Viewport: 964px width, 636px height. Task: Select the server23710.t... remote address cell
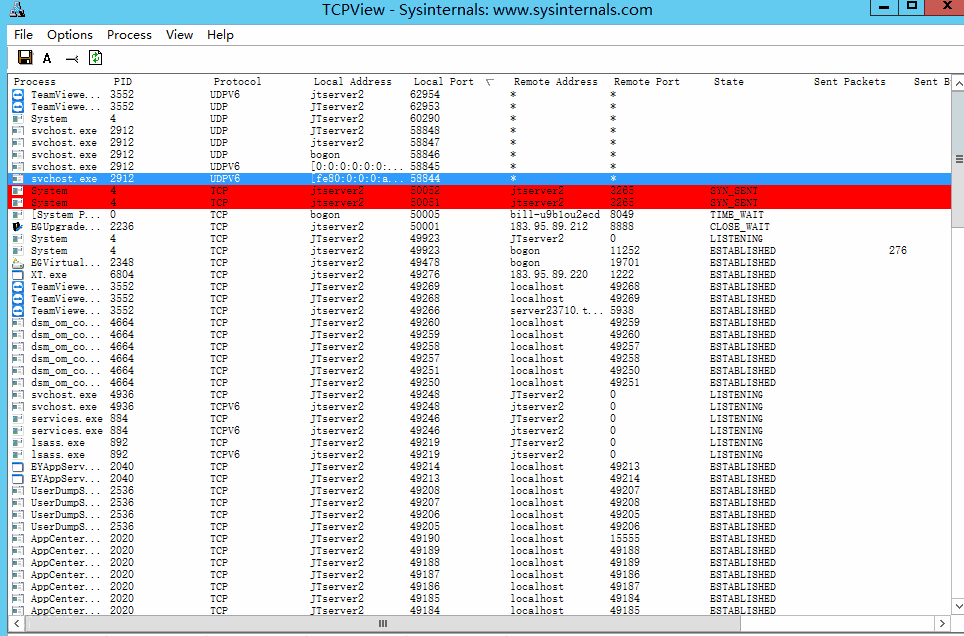(556, 311)
